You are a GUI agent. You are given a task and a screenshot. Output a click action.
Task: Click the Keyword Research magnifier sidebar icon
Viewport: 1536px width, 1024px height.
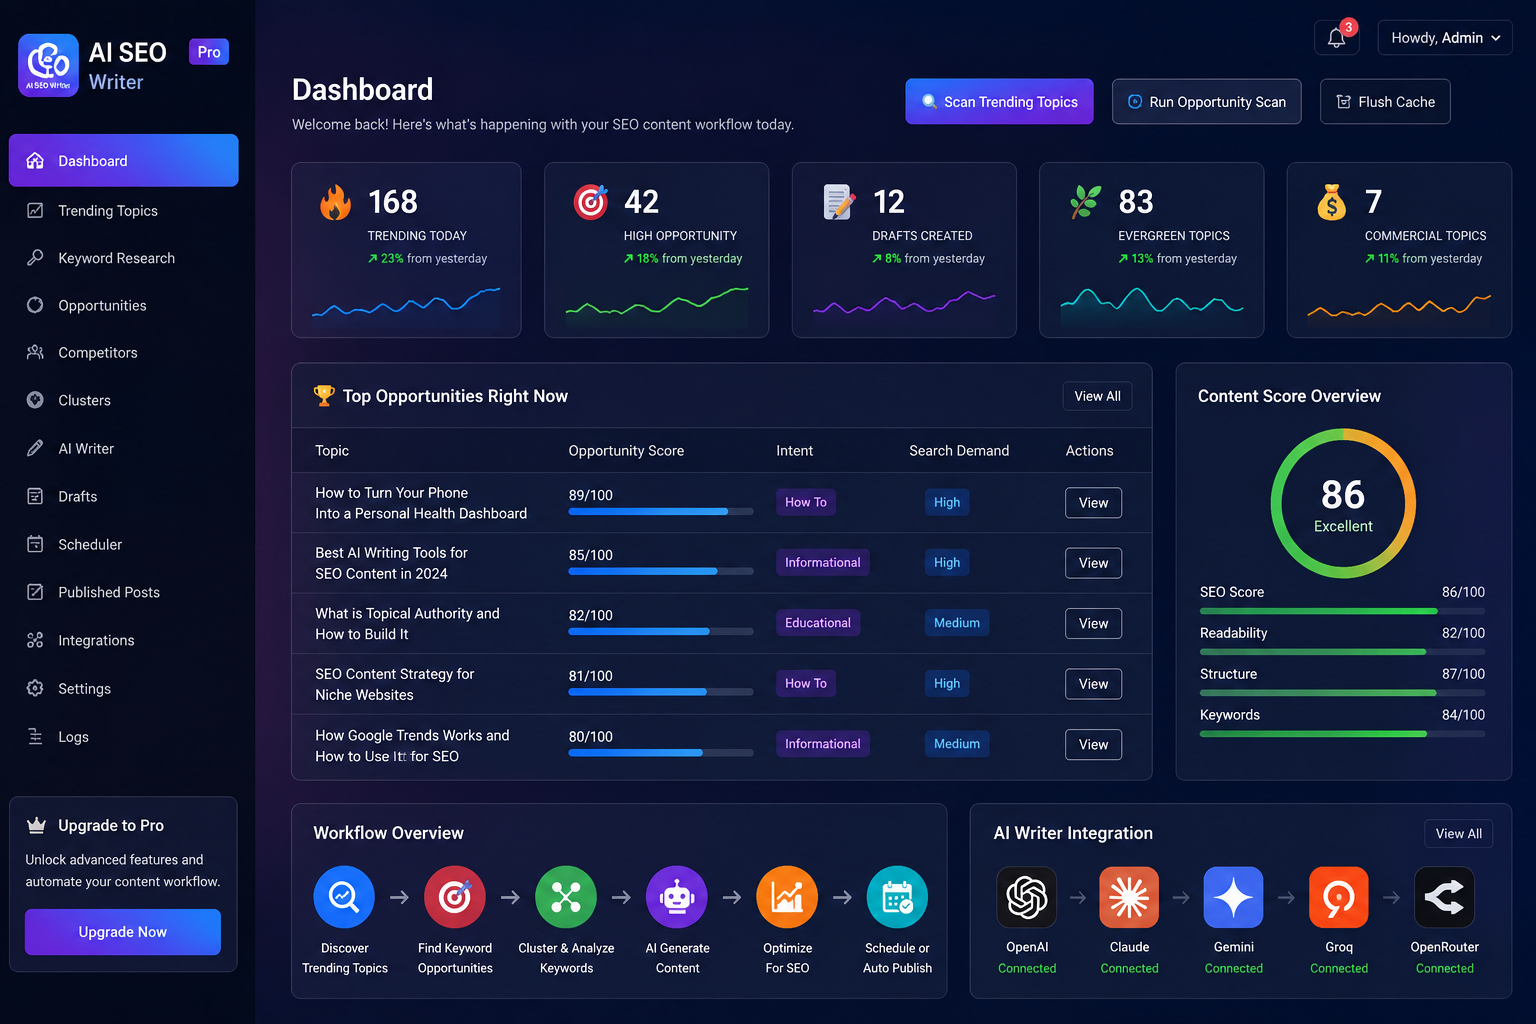[x=35, y=258]
